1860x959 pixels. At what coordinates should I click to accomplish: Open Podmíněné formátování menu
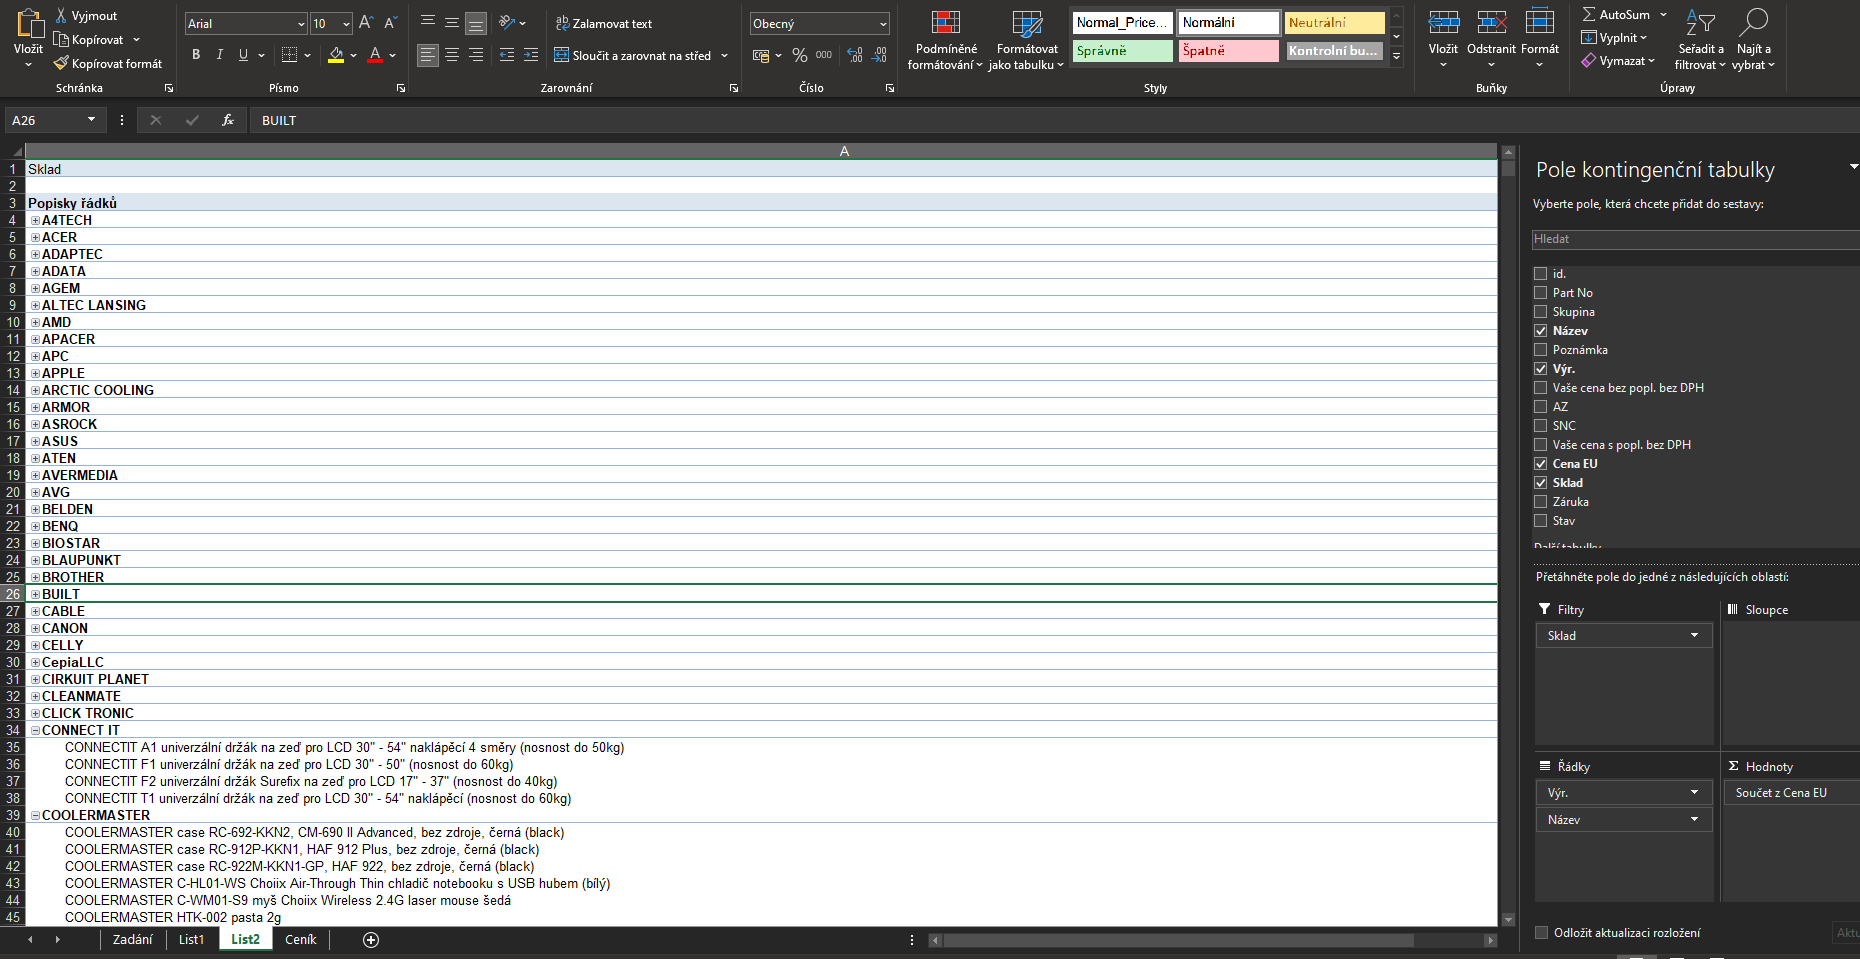click(x=945, y=41)
